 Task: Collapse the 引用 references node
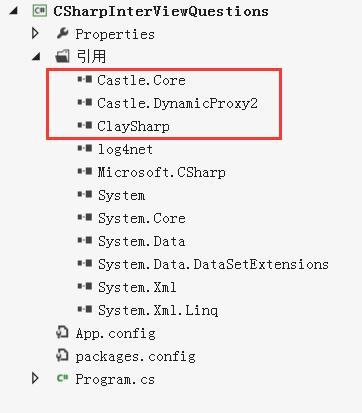pos(36,57)
